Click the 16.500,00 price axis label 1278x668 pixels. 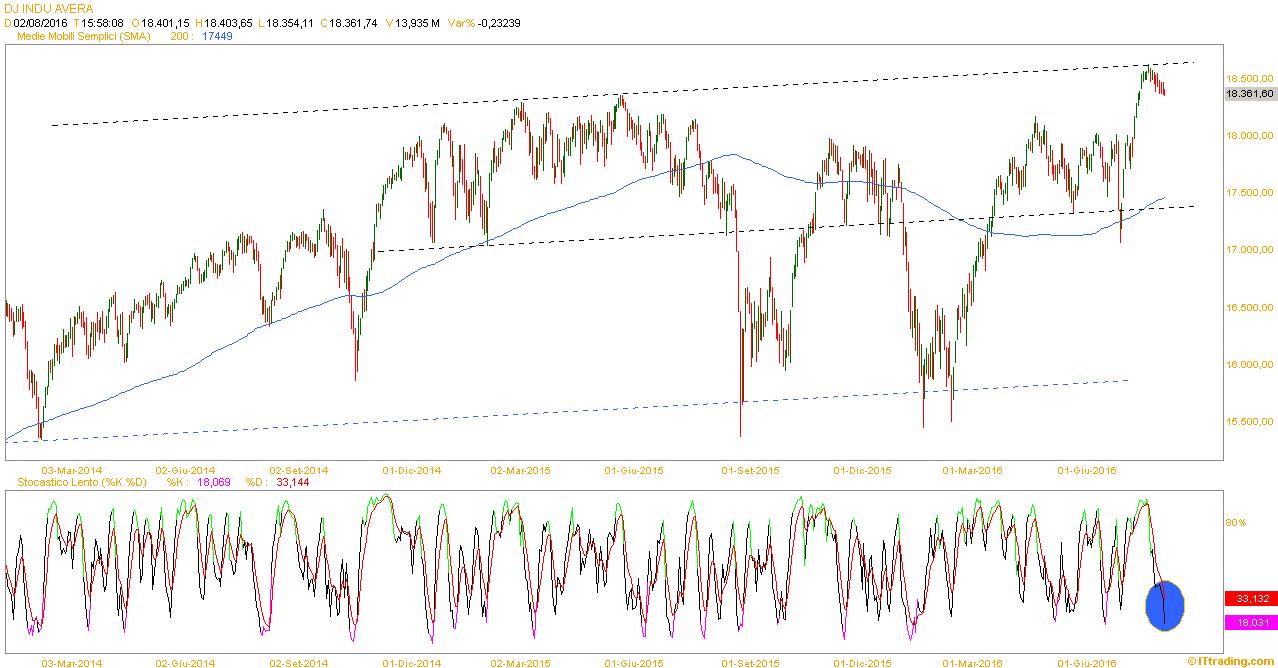click(1250, 308)
